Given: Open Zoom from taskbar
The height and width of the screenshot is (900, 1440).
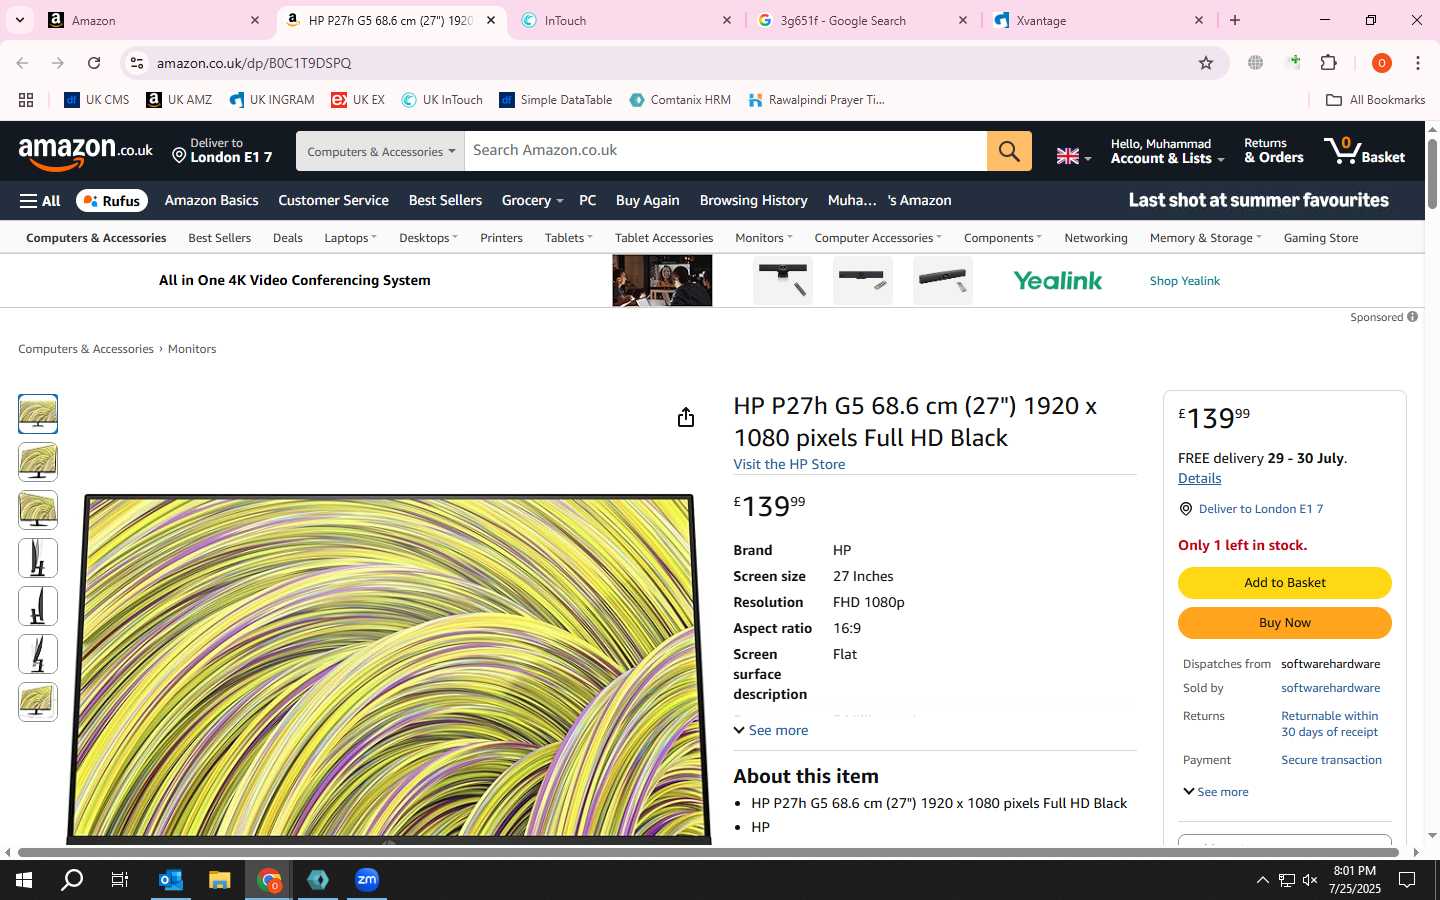Looking at the screenshot, I should 367,880.
